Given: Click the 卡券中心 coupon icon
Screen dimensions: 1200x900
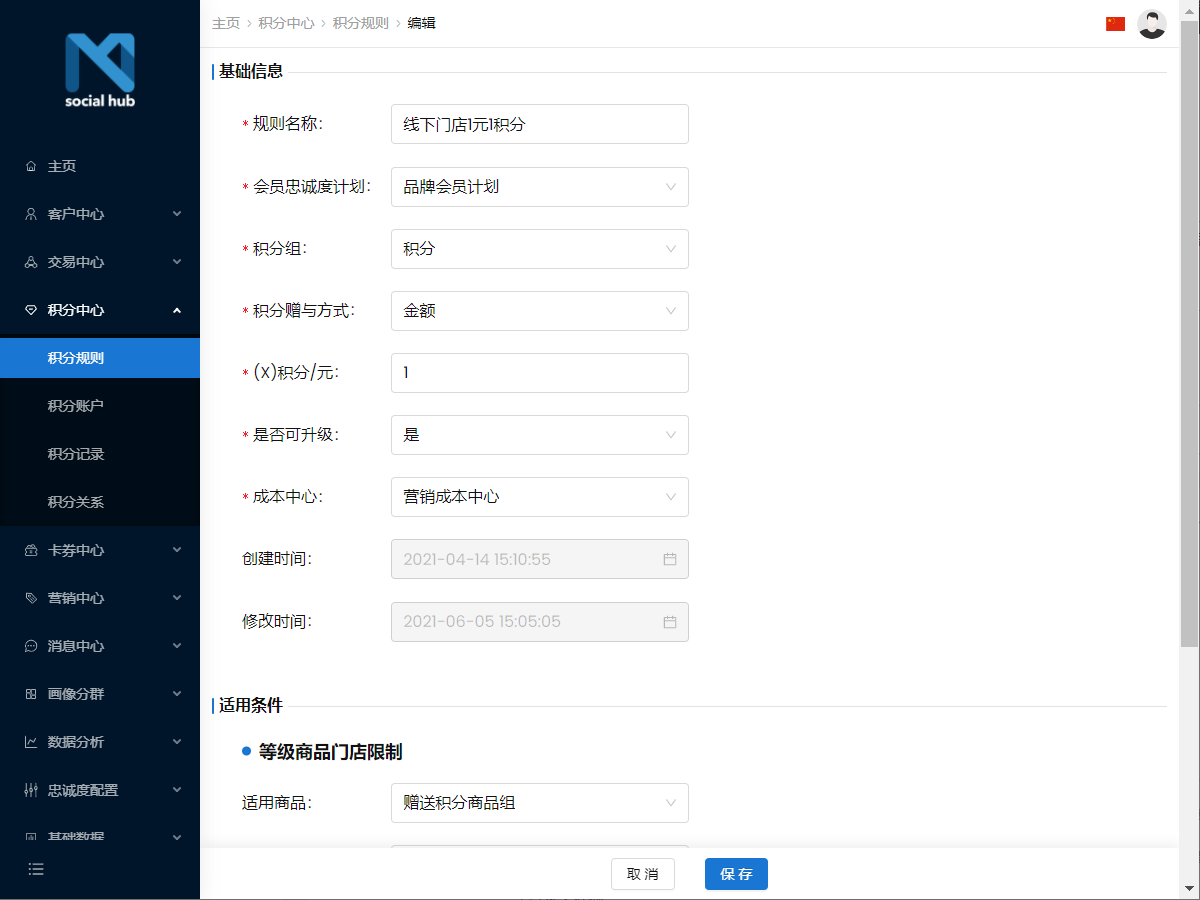Looking at the screenshot, I should pyautogui.click(x=32, y=549).
